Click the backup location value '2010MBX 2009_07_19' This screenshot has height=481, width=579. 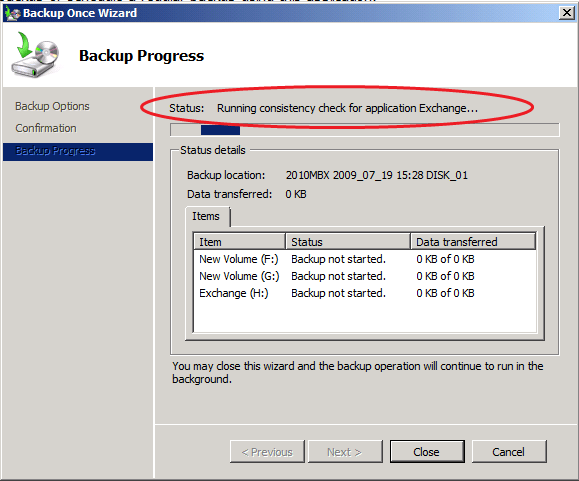click(377, 175)
